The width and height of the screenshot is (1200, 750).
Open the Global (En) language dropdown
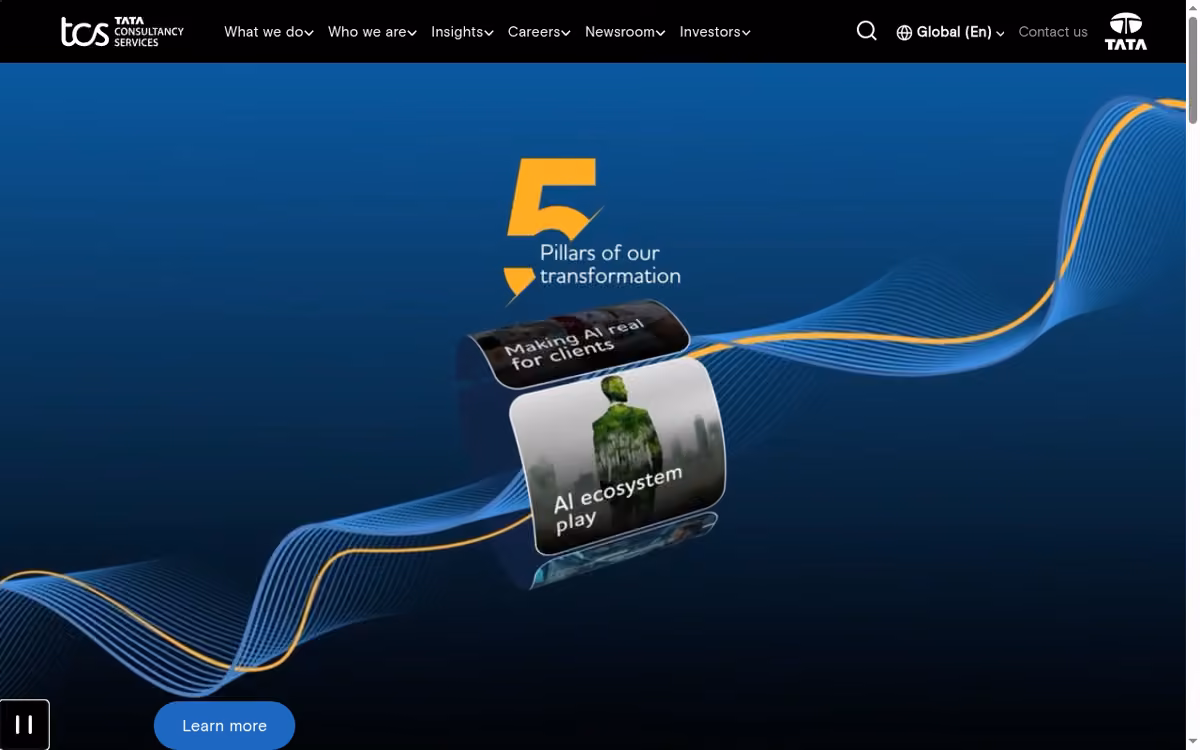click(x=950, y=32)
